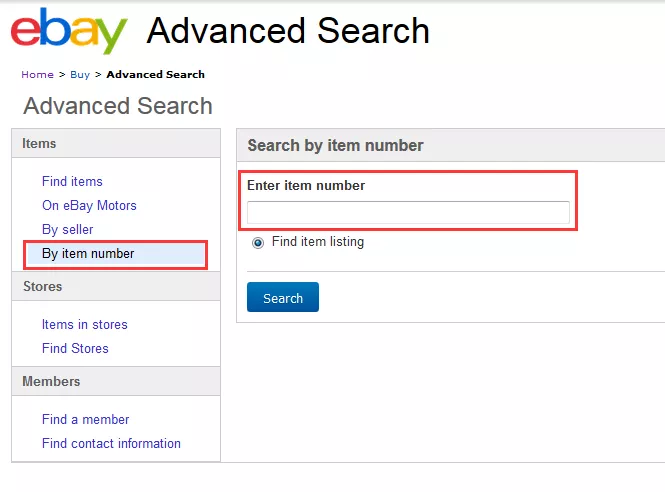
Task: Choose the By seller search option
Action: [x=67, y=230]
